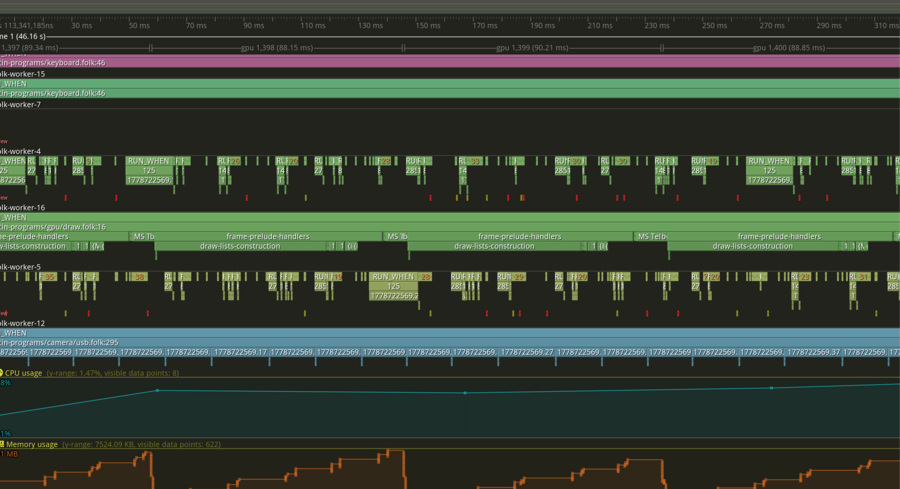Select frame-prelude-handlers zone beneath gpu 1,399
This screenshot has height=489, width=900.
[x=519, y=236]
